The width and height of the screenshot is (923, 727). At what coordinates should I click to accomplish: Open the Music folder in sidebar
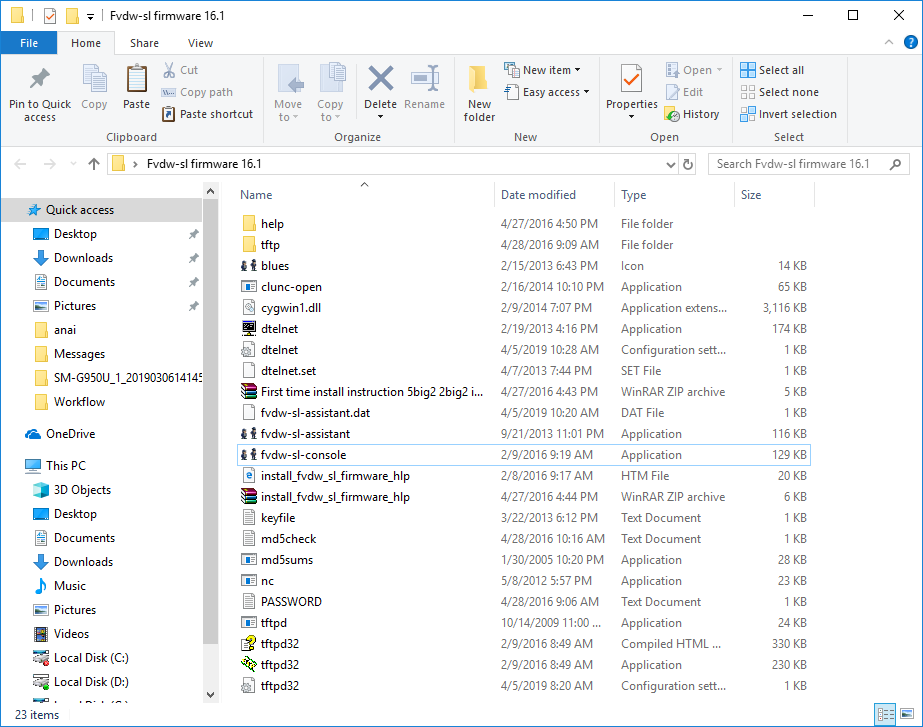pos(70,586)
